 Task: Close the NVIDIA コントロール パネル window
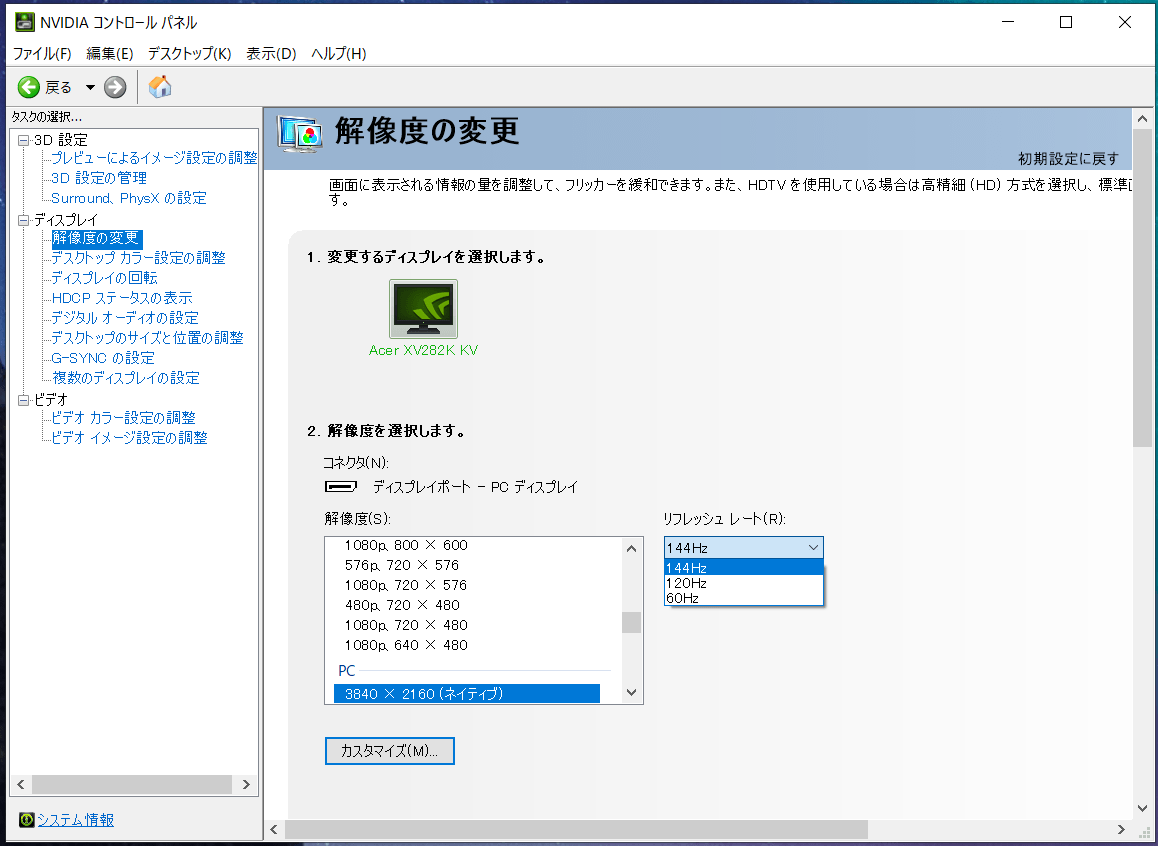1125,22
